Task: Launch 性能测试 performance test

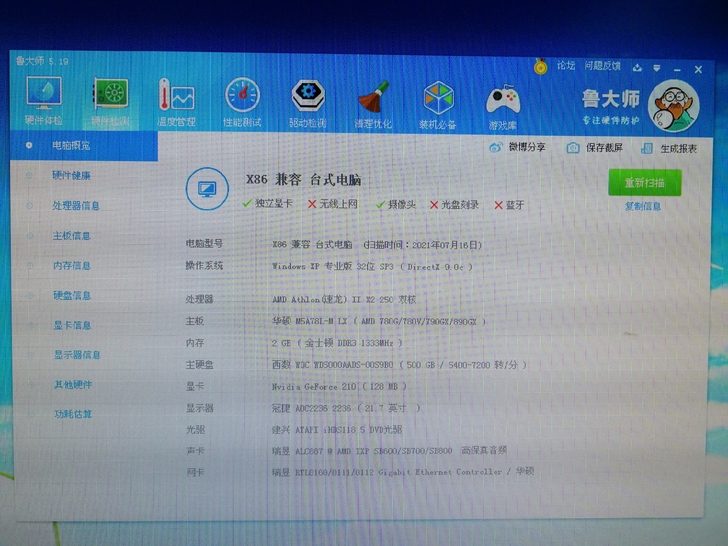Action: coord(242,103)
